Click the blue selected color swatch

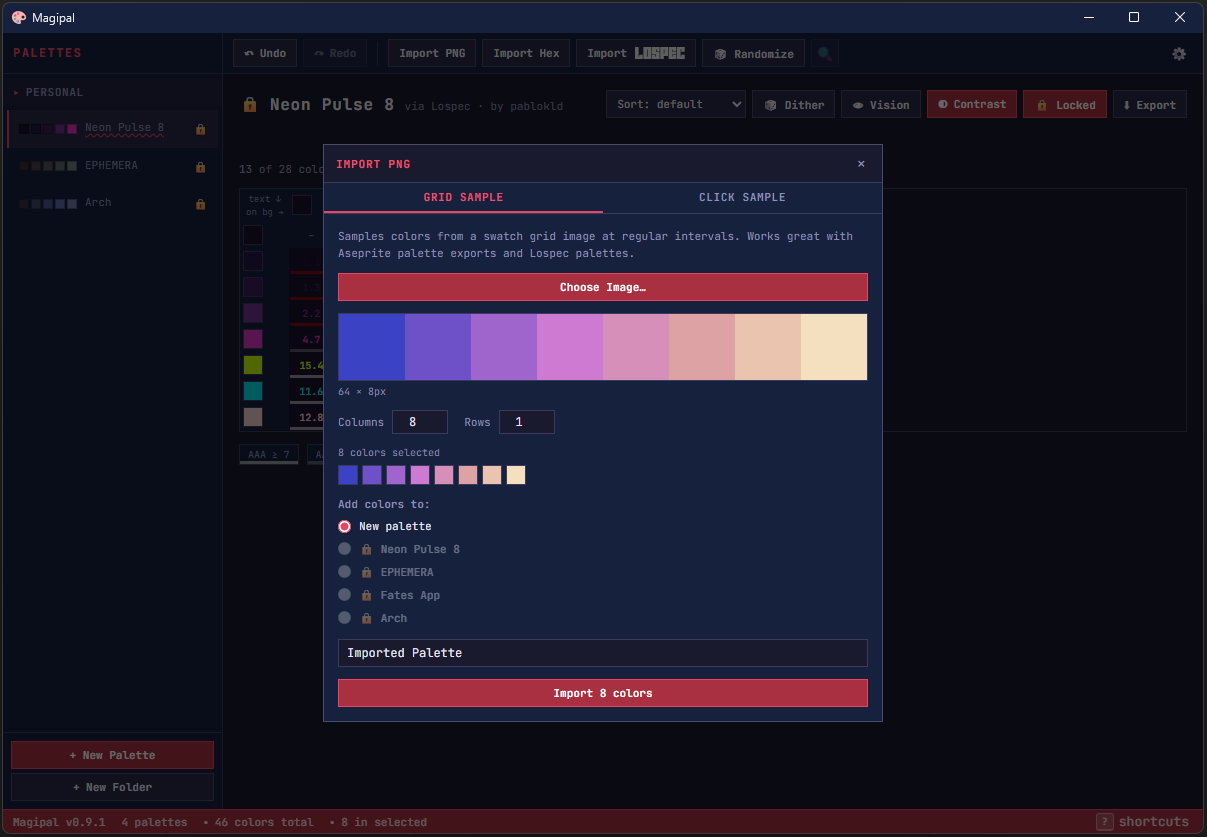pyautogui.click(x=348, y=475)
